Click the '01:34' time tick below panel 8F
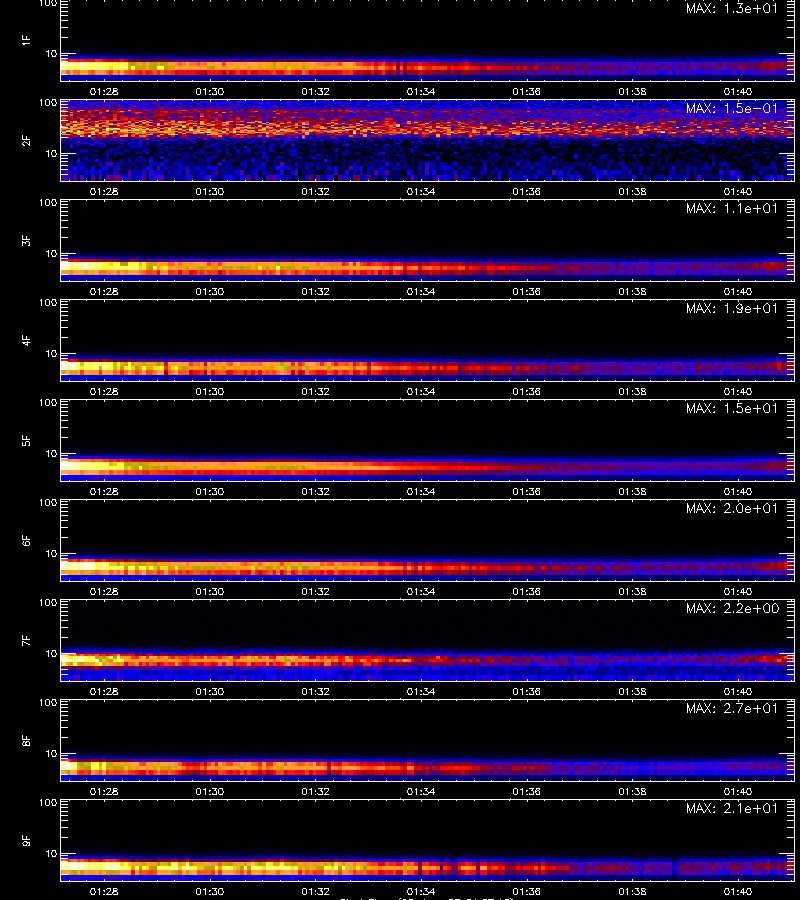Viewport: 800px width, 900px height. pyautogui.click(x=421, y=791)
